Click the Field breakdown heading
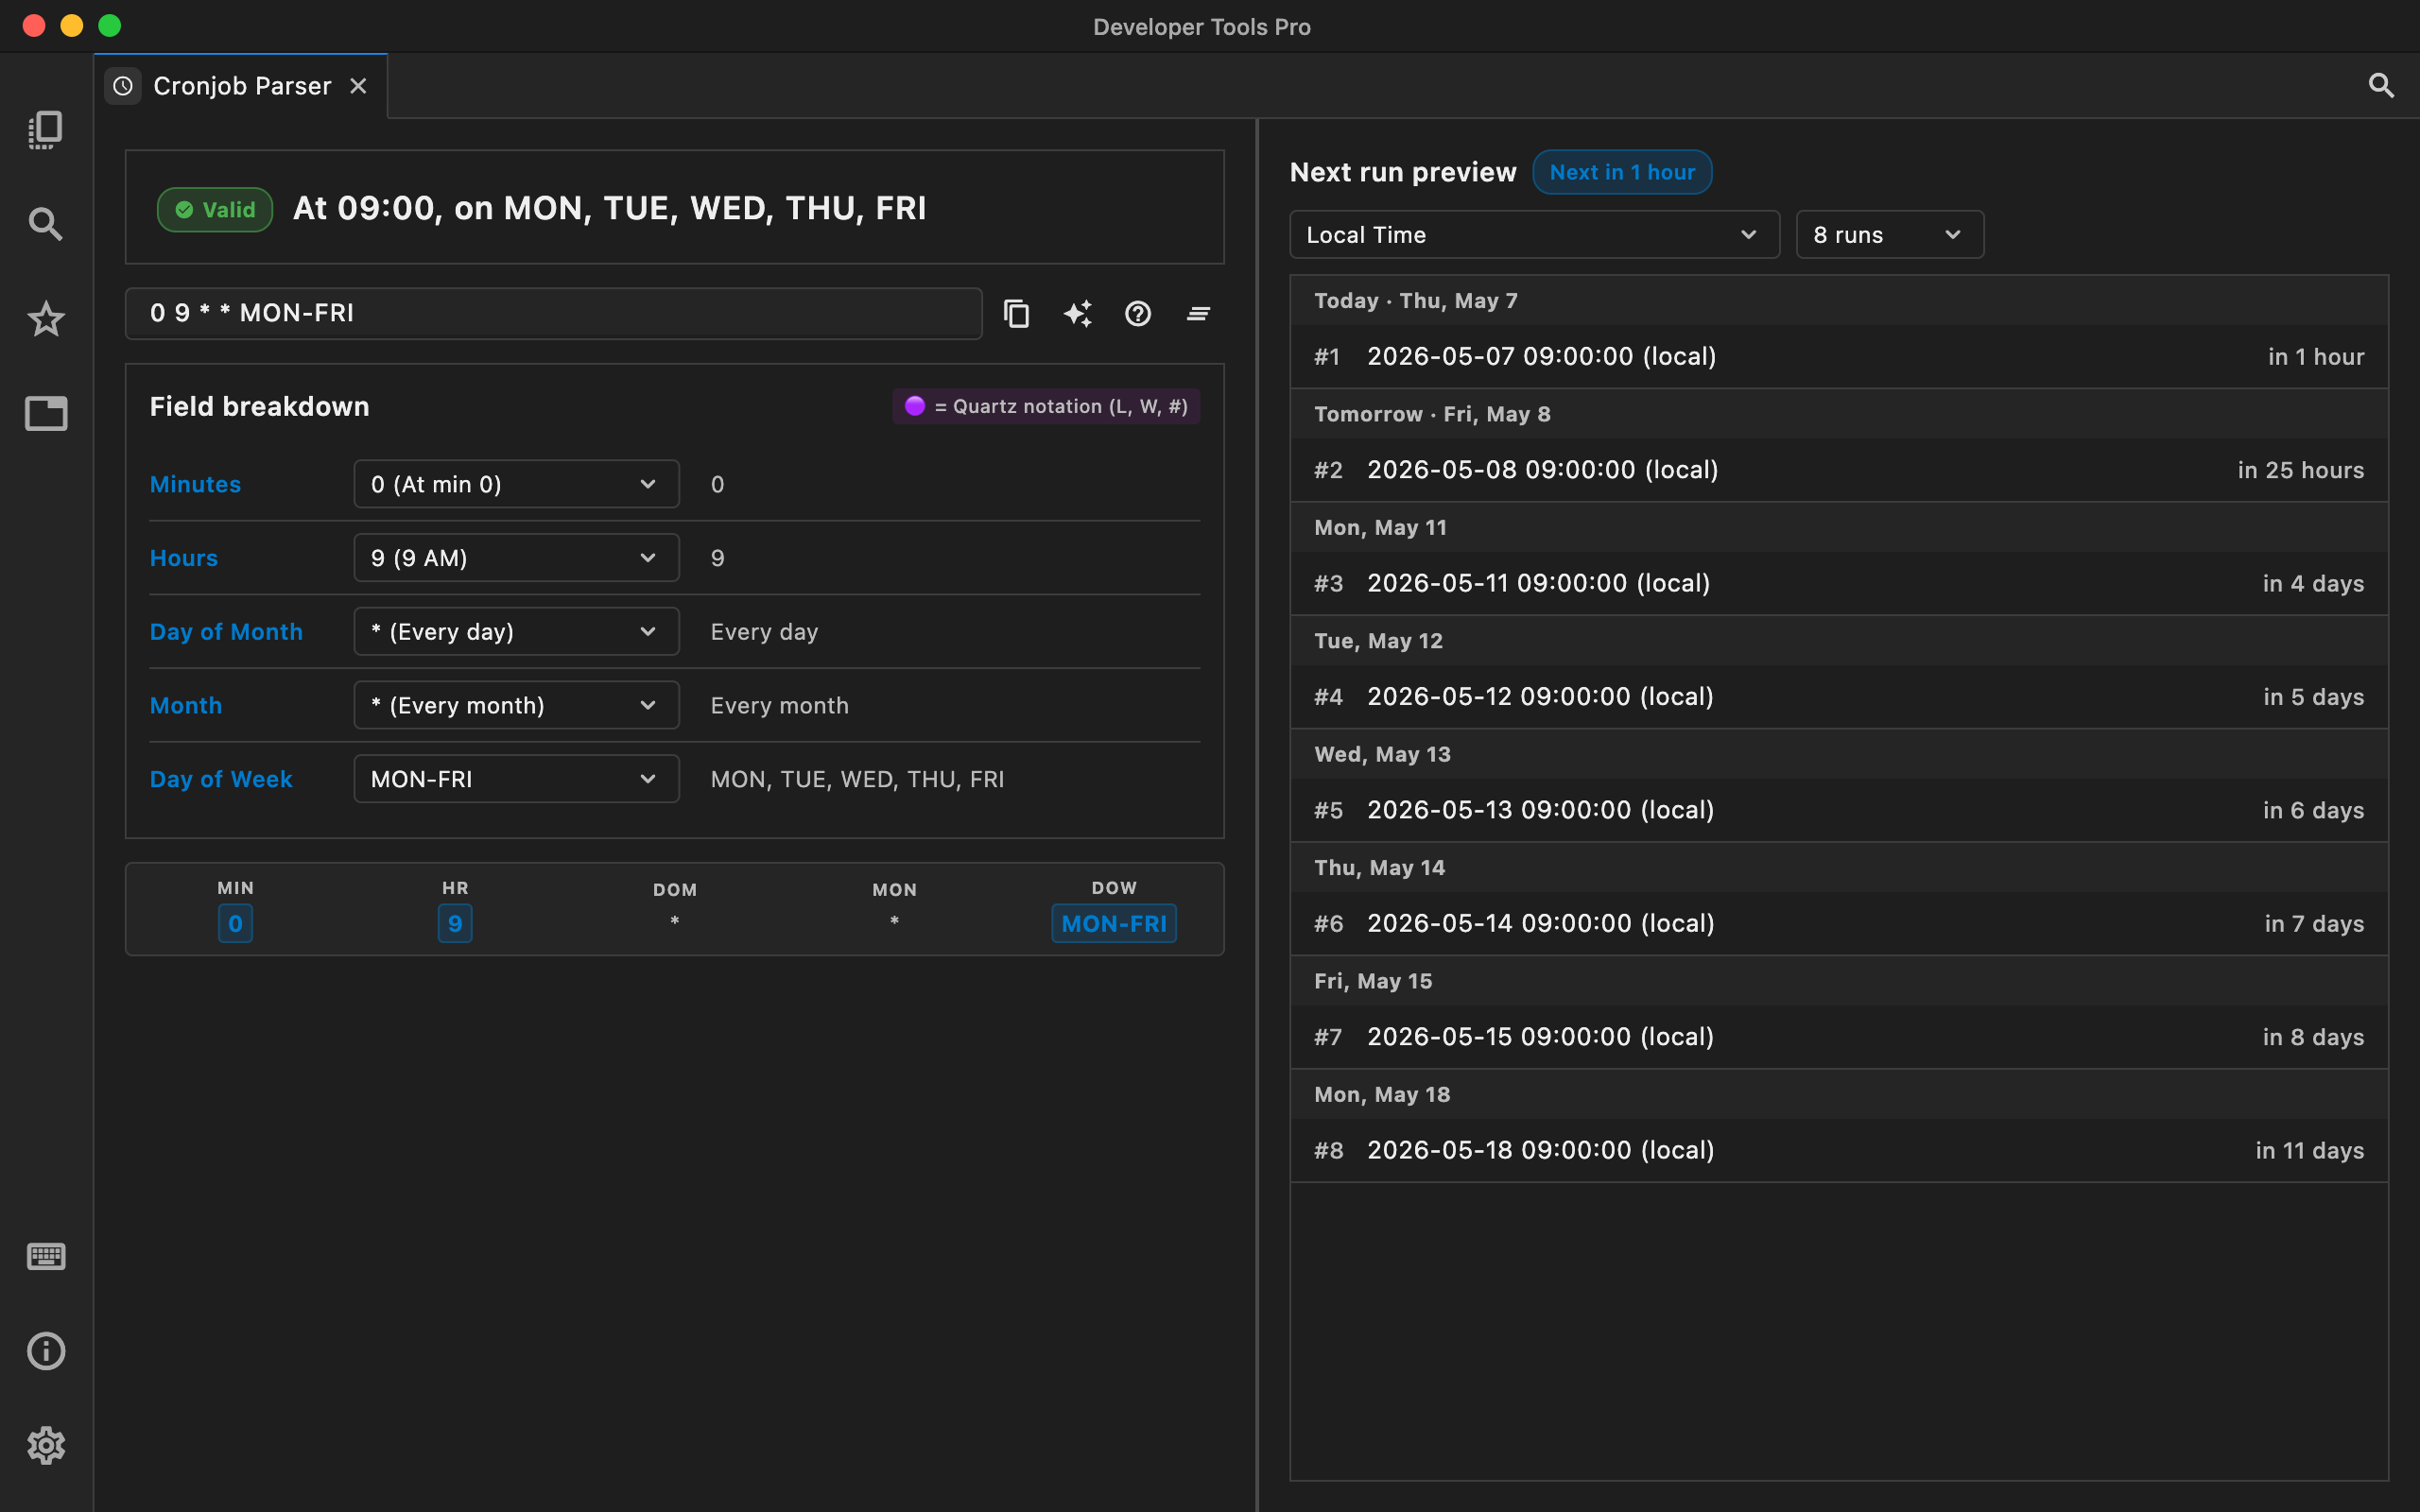The height and width of the screenshot is (1512, 2420). point(259,406)
